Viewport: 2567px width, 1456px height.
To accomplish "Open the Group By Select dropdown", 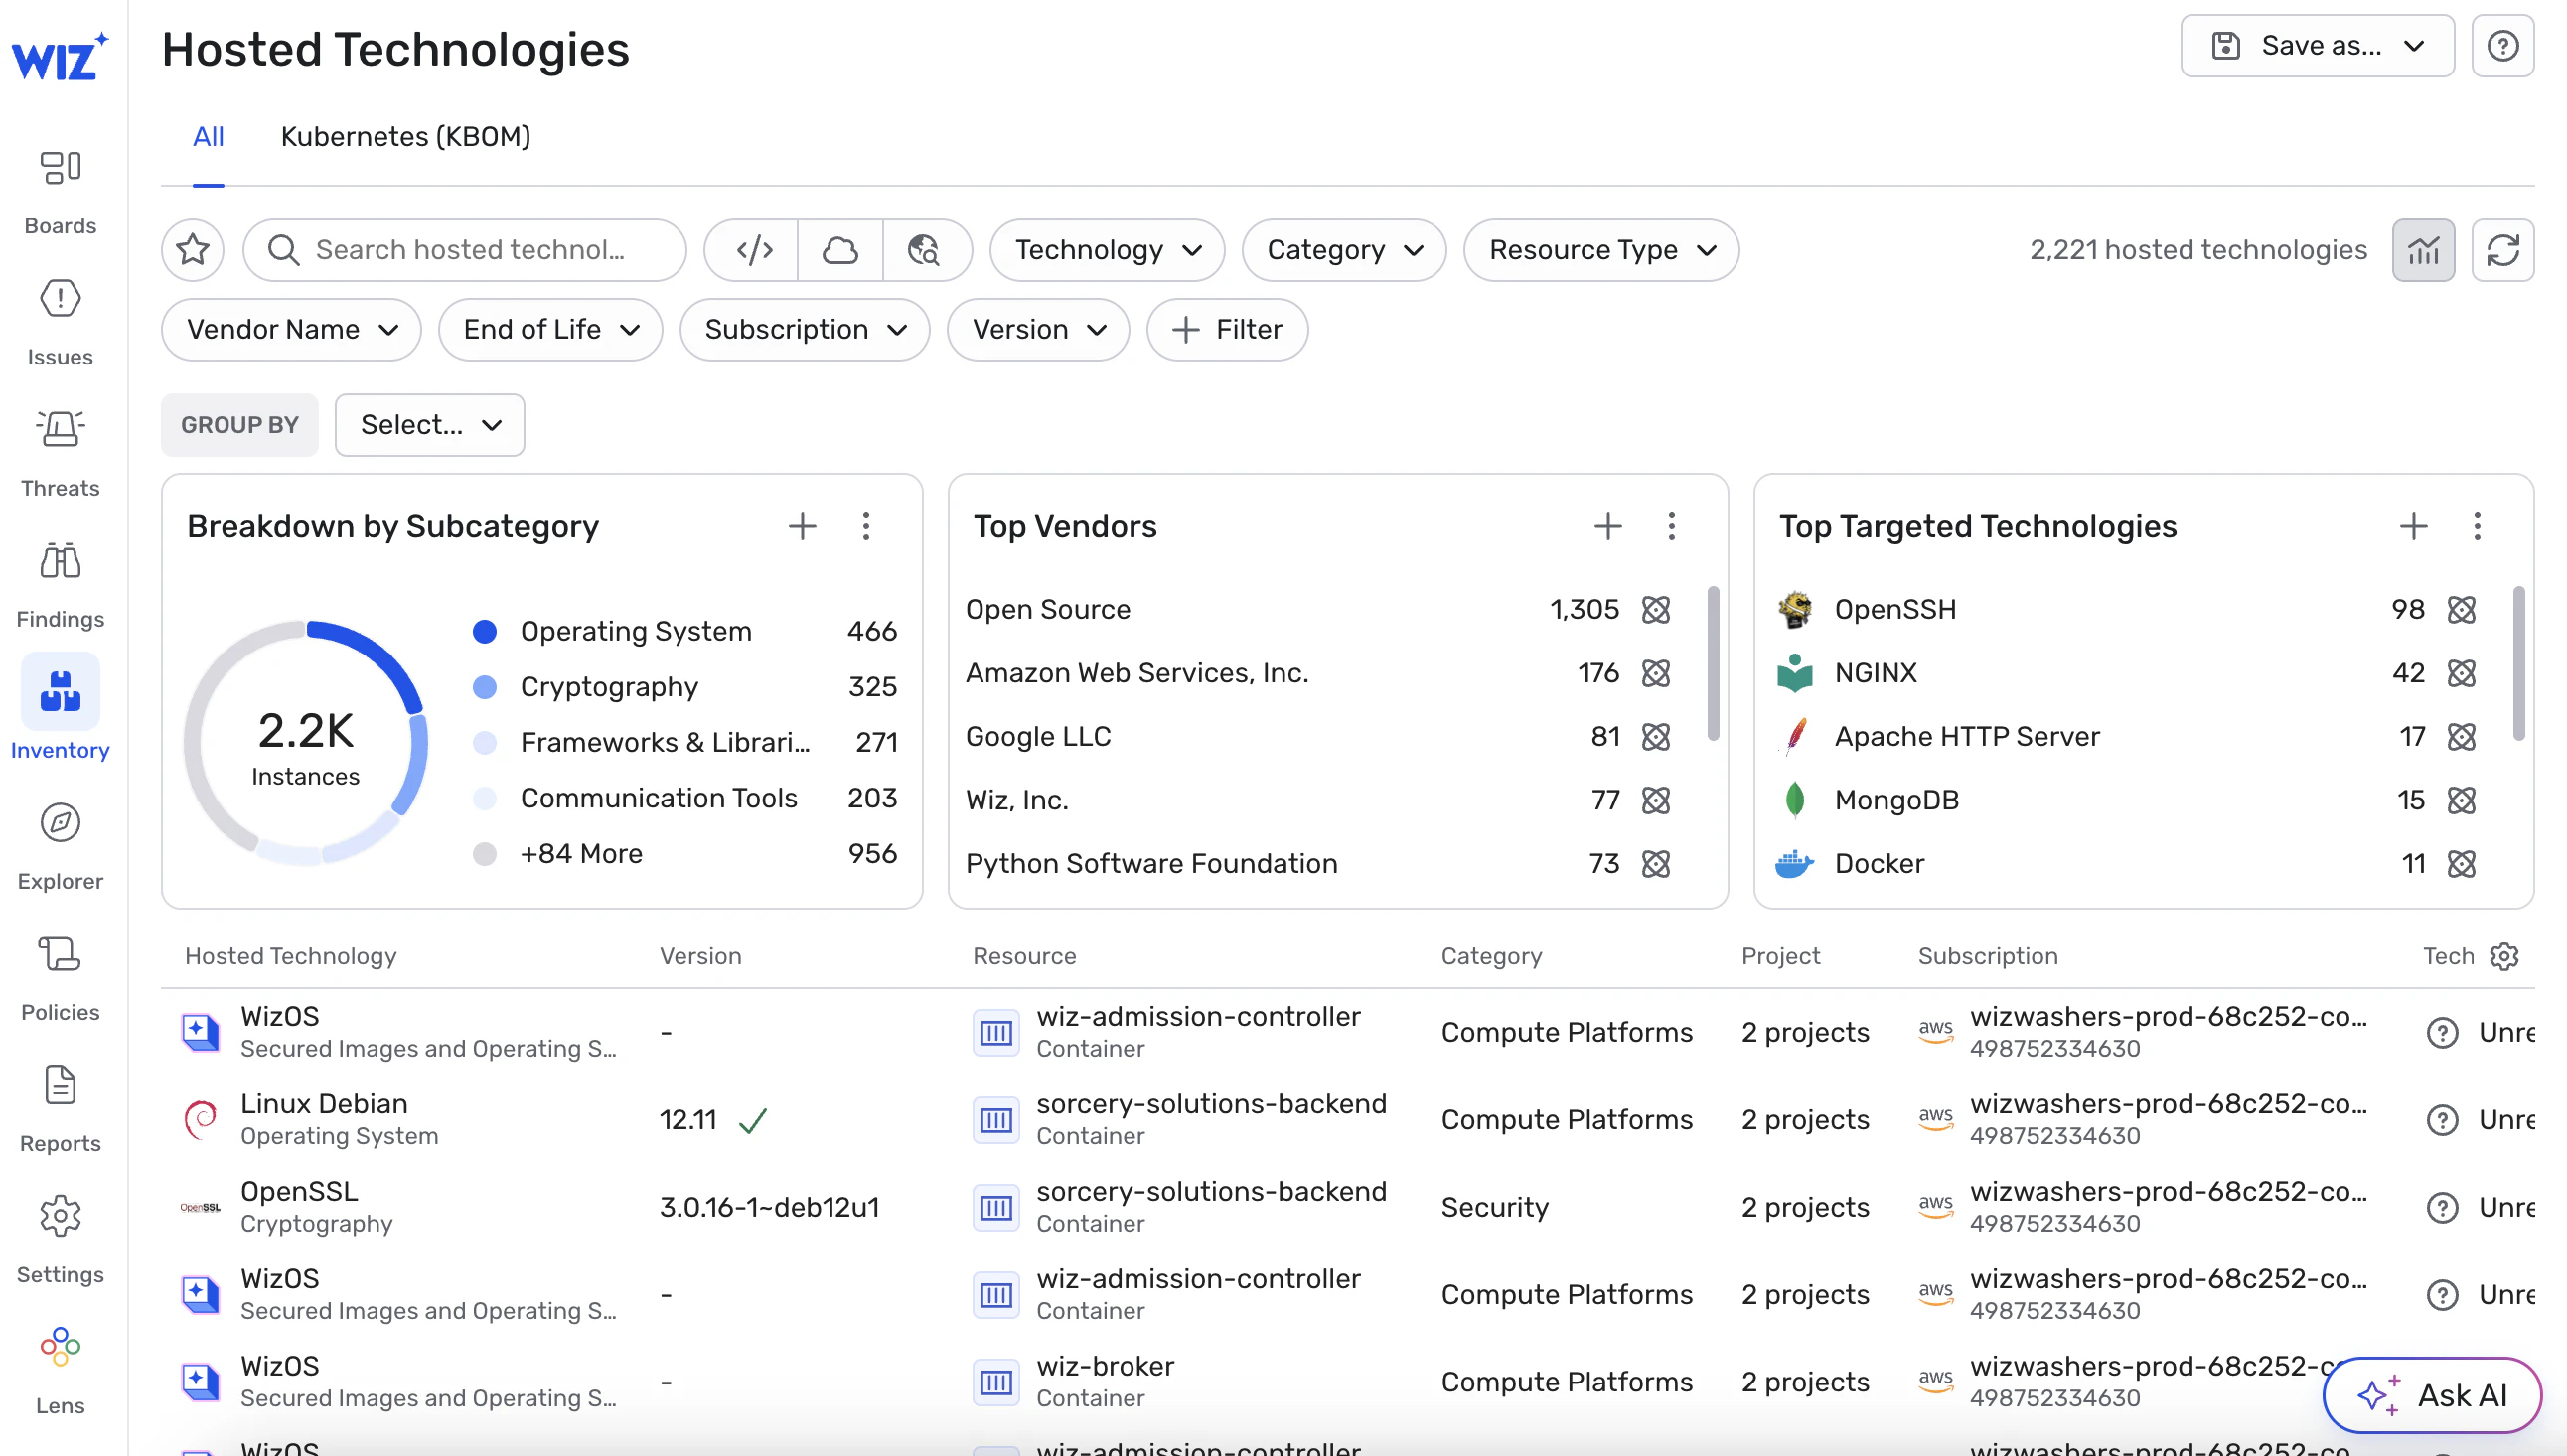I will point(430,425).
